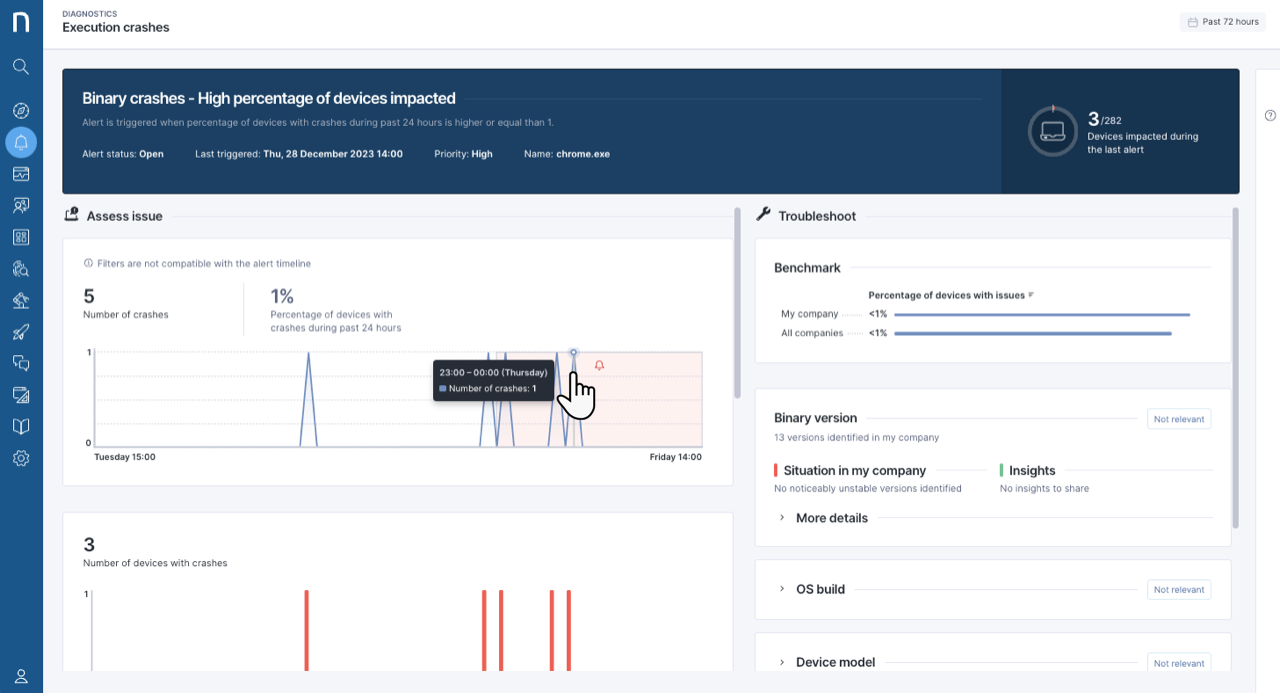Open the rocket icon in sidebar
The width and height of the screenshot is (1280, 693).
pyautogui.click(x=21, y=332)
